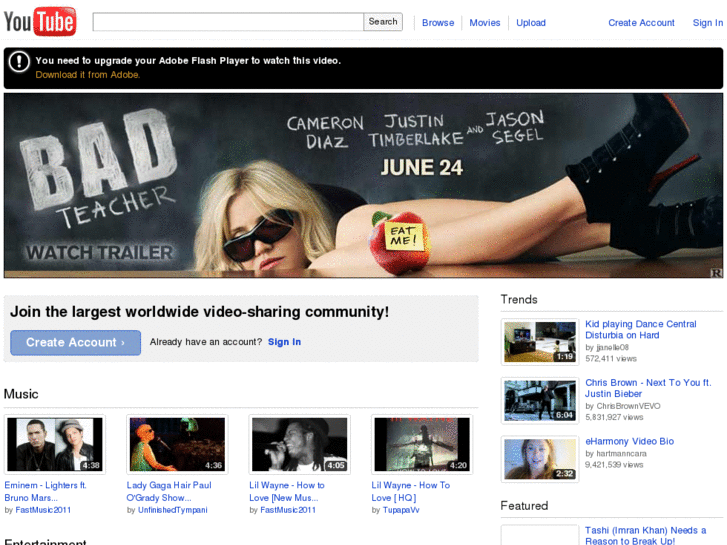The image size is (727, 545).
Task: Click 'eHarmony Video Bio' title link
Action: click(629, 442)
